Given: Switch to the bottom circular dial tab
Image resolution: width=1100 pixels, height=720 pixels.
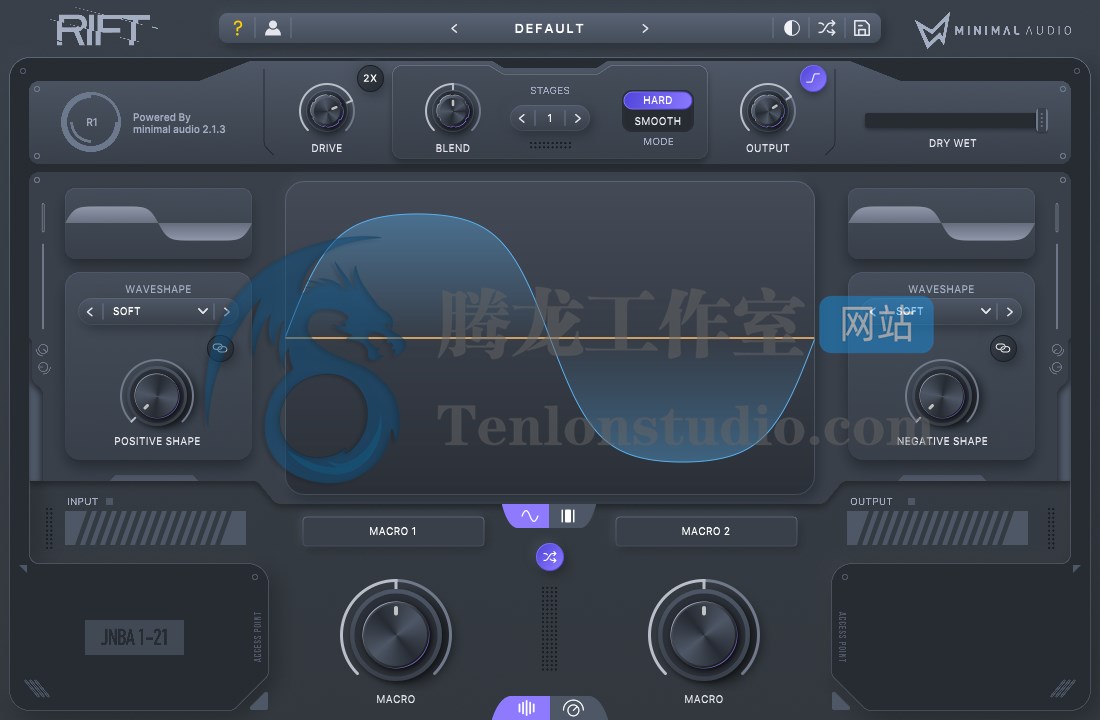Looking at the screenshot, I should click(573, 708).
